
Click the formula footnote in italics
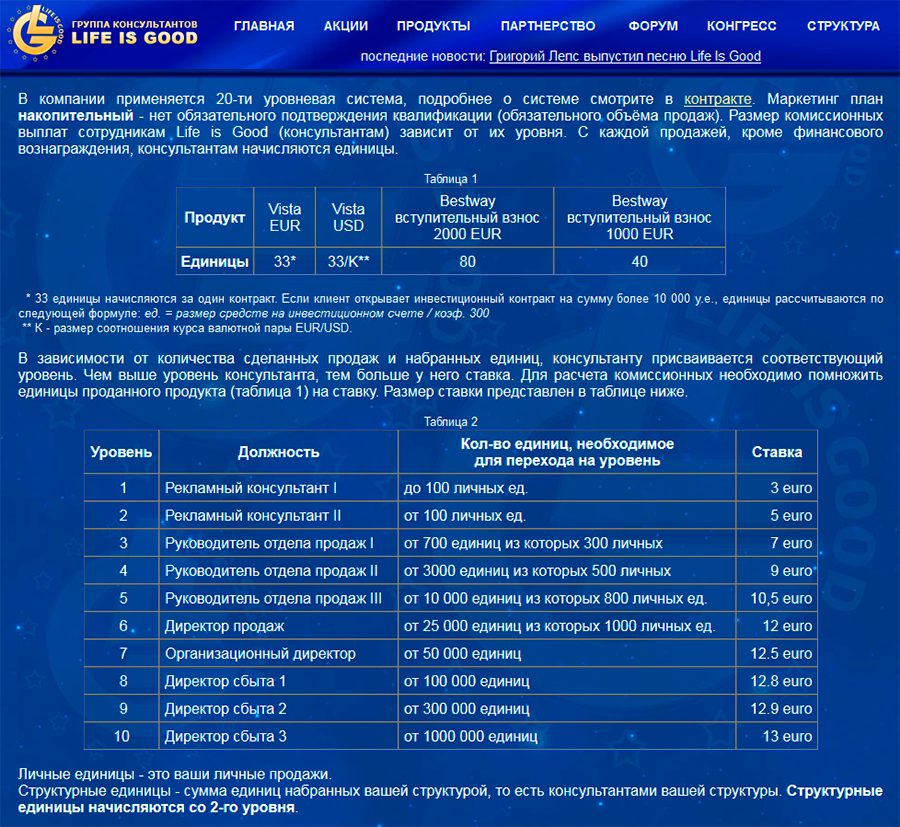tap(317, 313)
